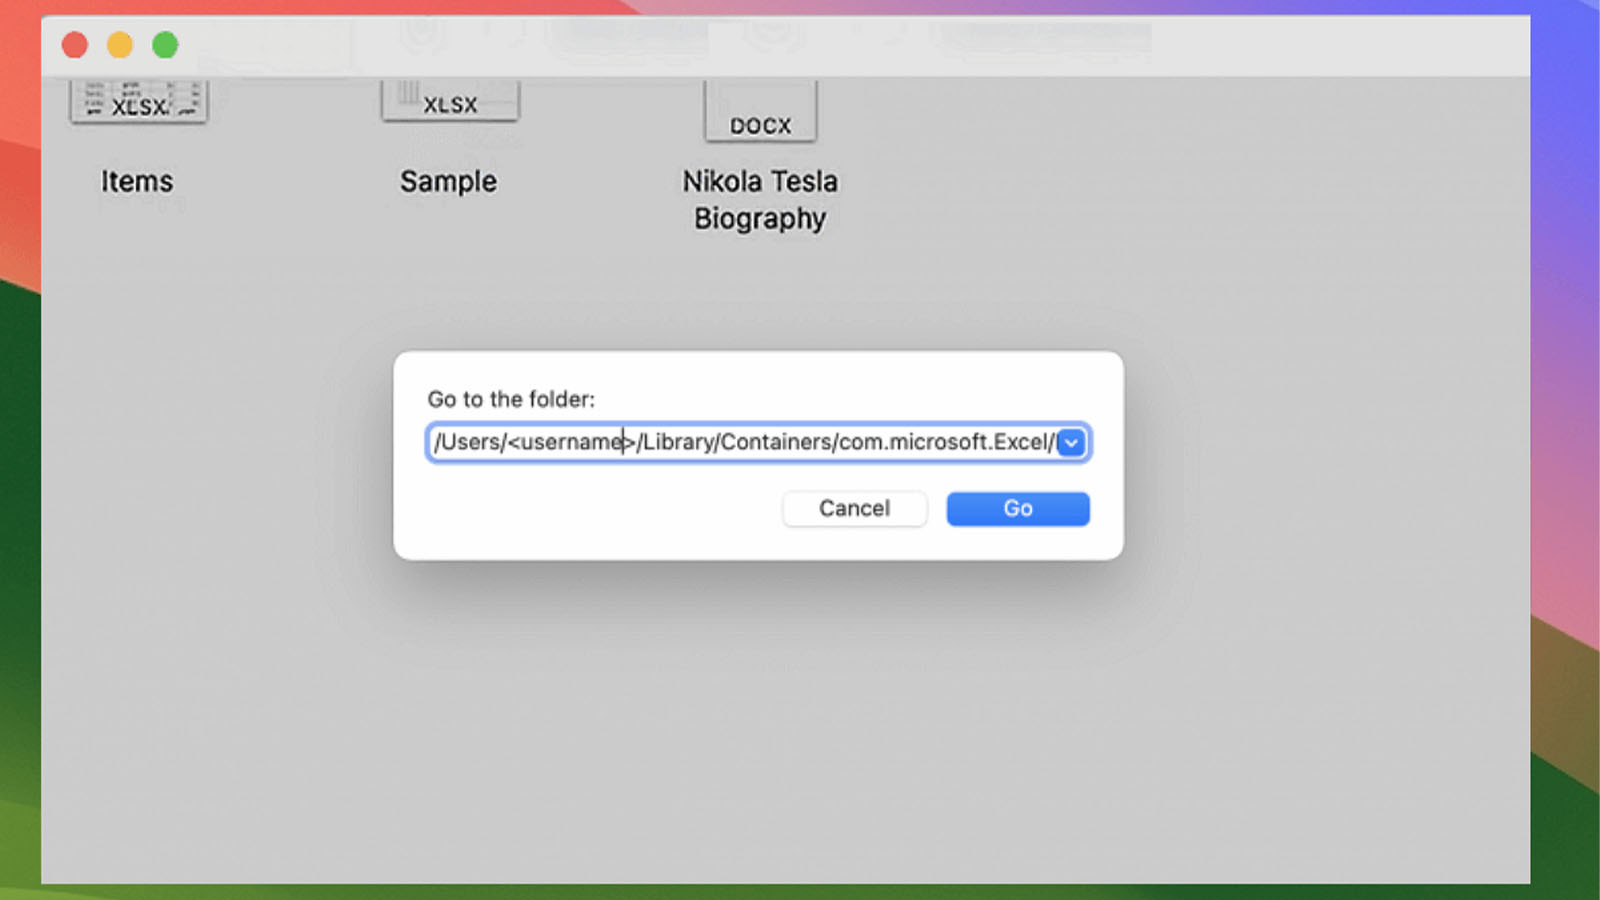
Task: Focus the Go to the folder path field
Action: click(742, 442)
